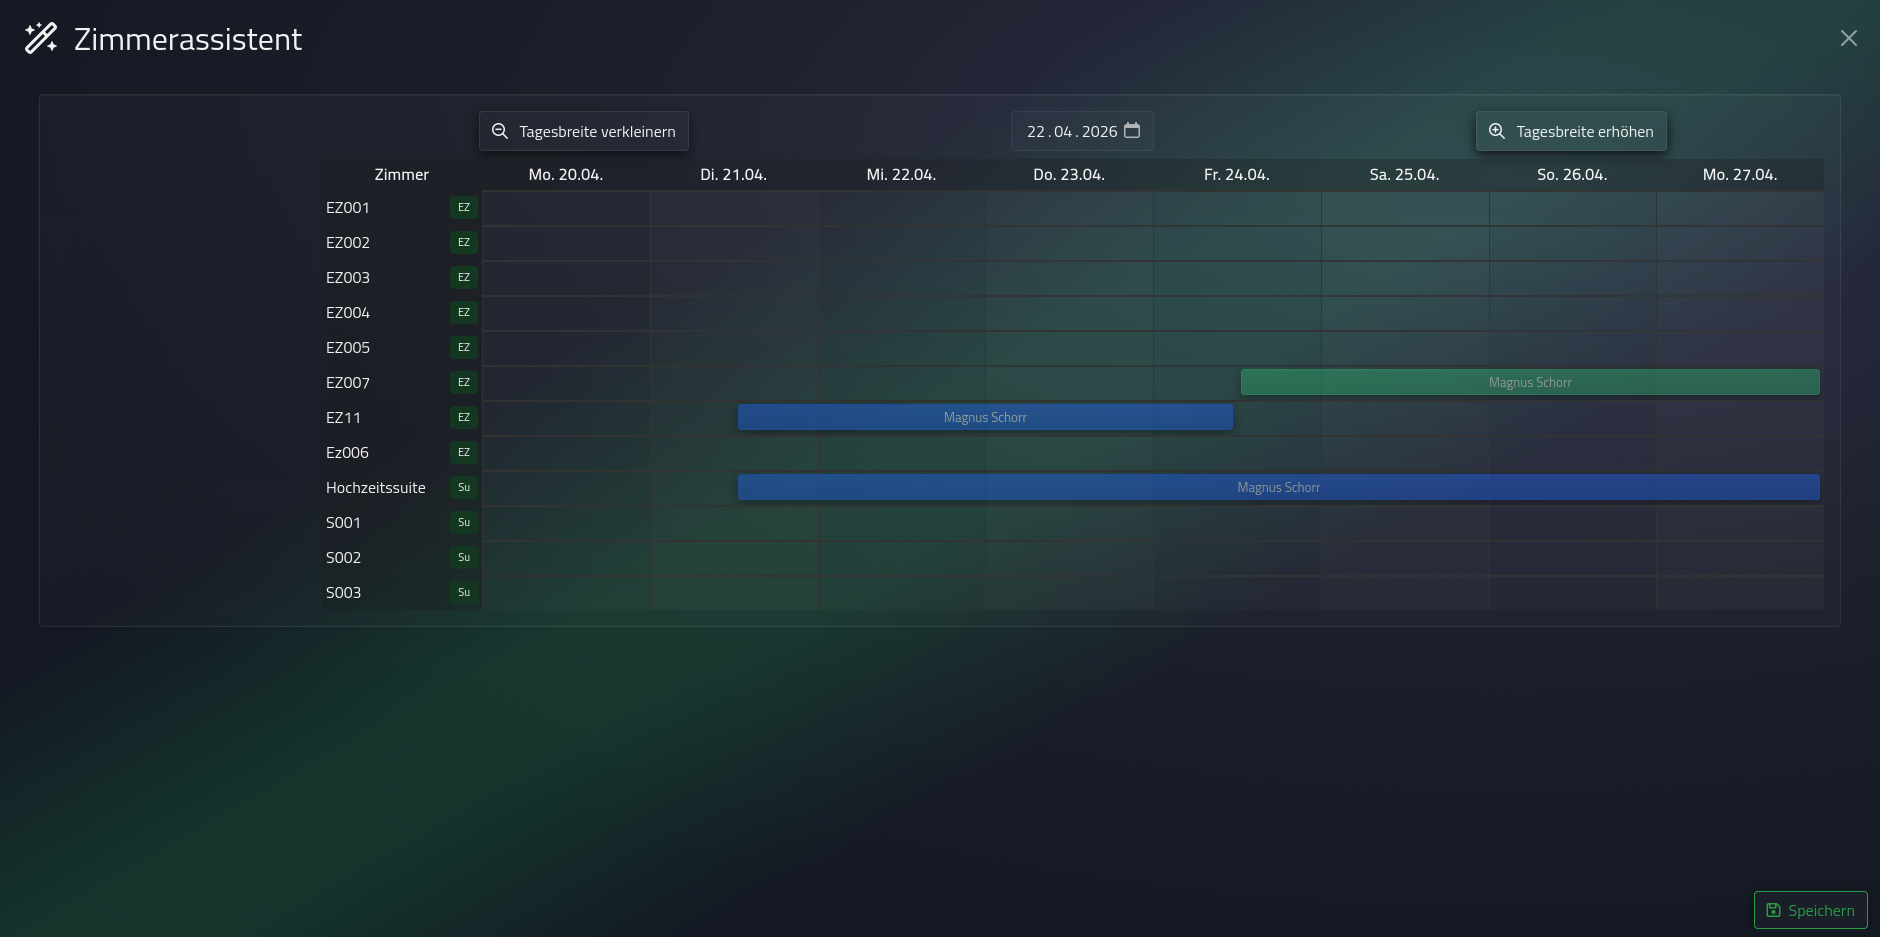The image size is (1880, 937).
Task: Select room label S002
Action: (x=343, y=558)
